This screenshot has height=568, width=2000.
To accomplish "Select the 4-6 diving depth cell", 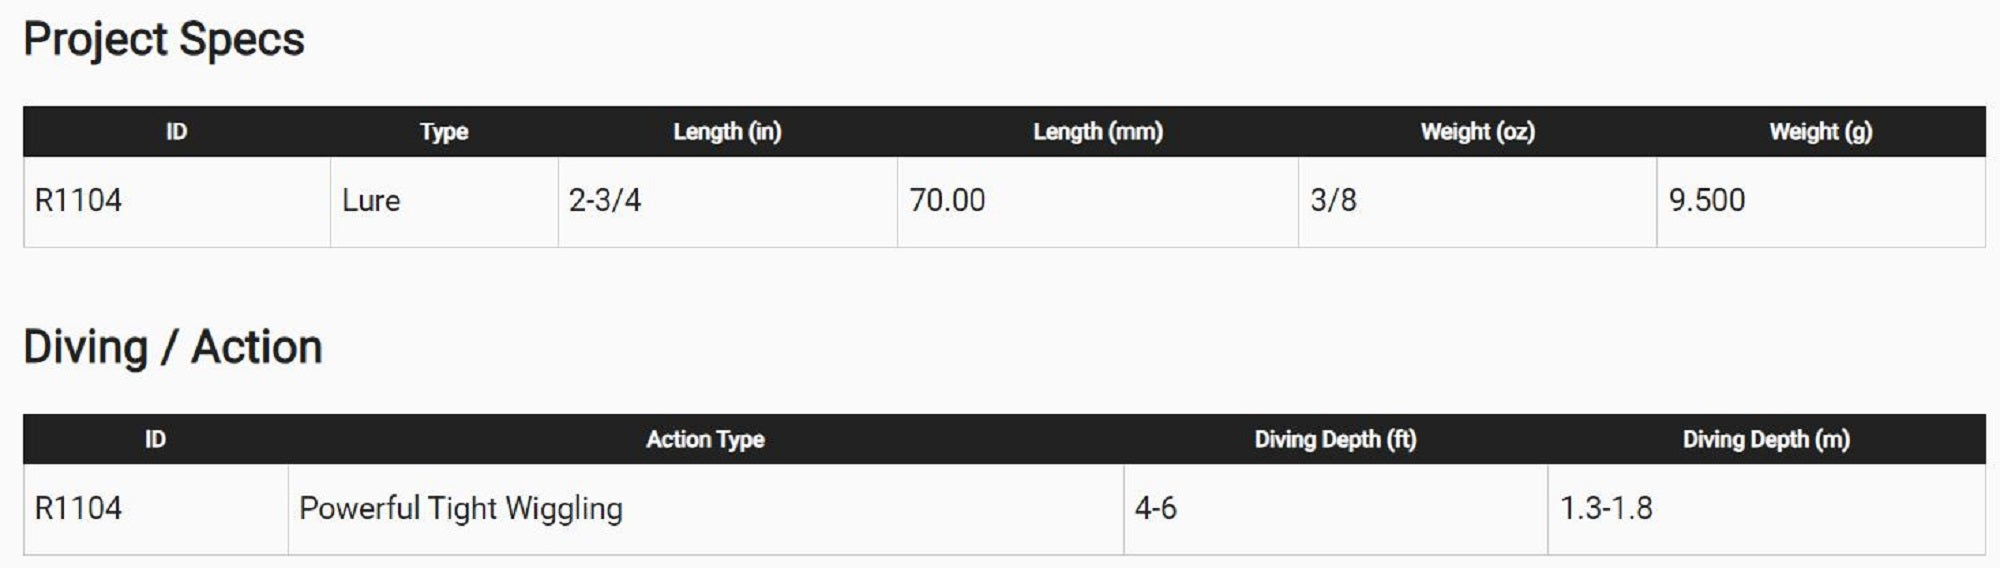I will tap(1155, 509).
